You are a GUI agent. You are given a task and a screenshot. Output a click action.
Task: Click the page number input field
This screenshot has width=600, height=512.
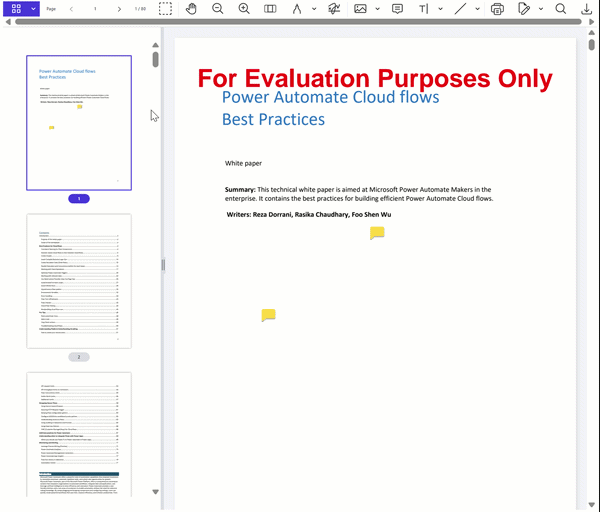tap(95, 8)
